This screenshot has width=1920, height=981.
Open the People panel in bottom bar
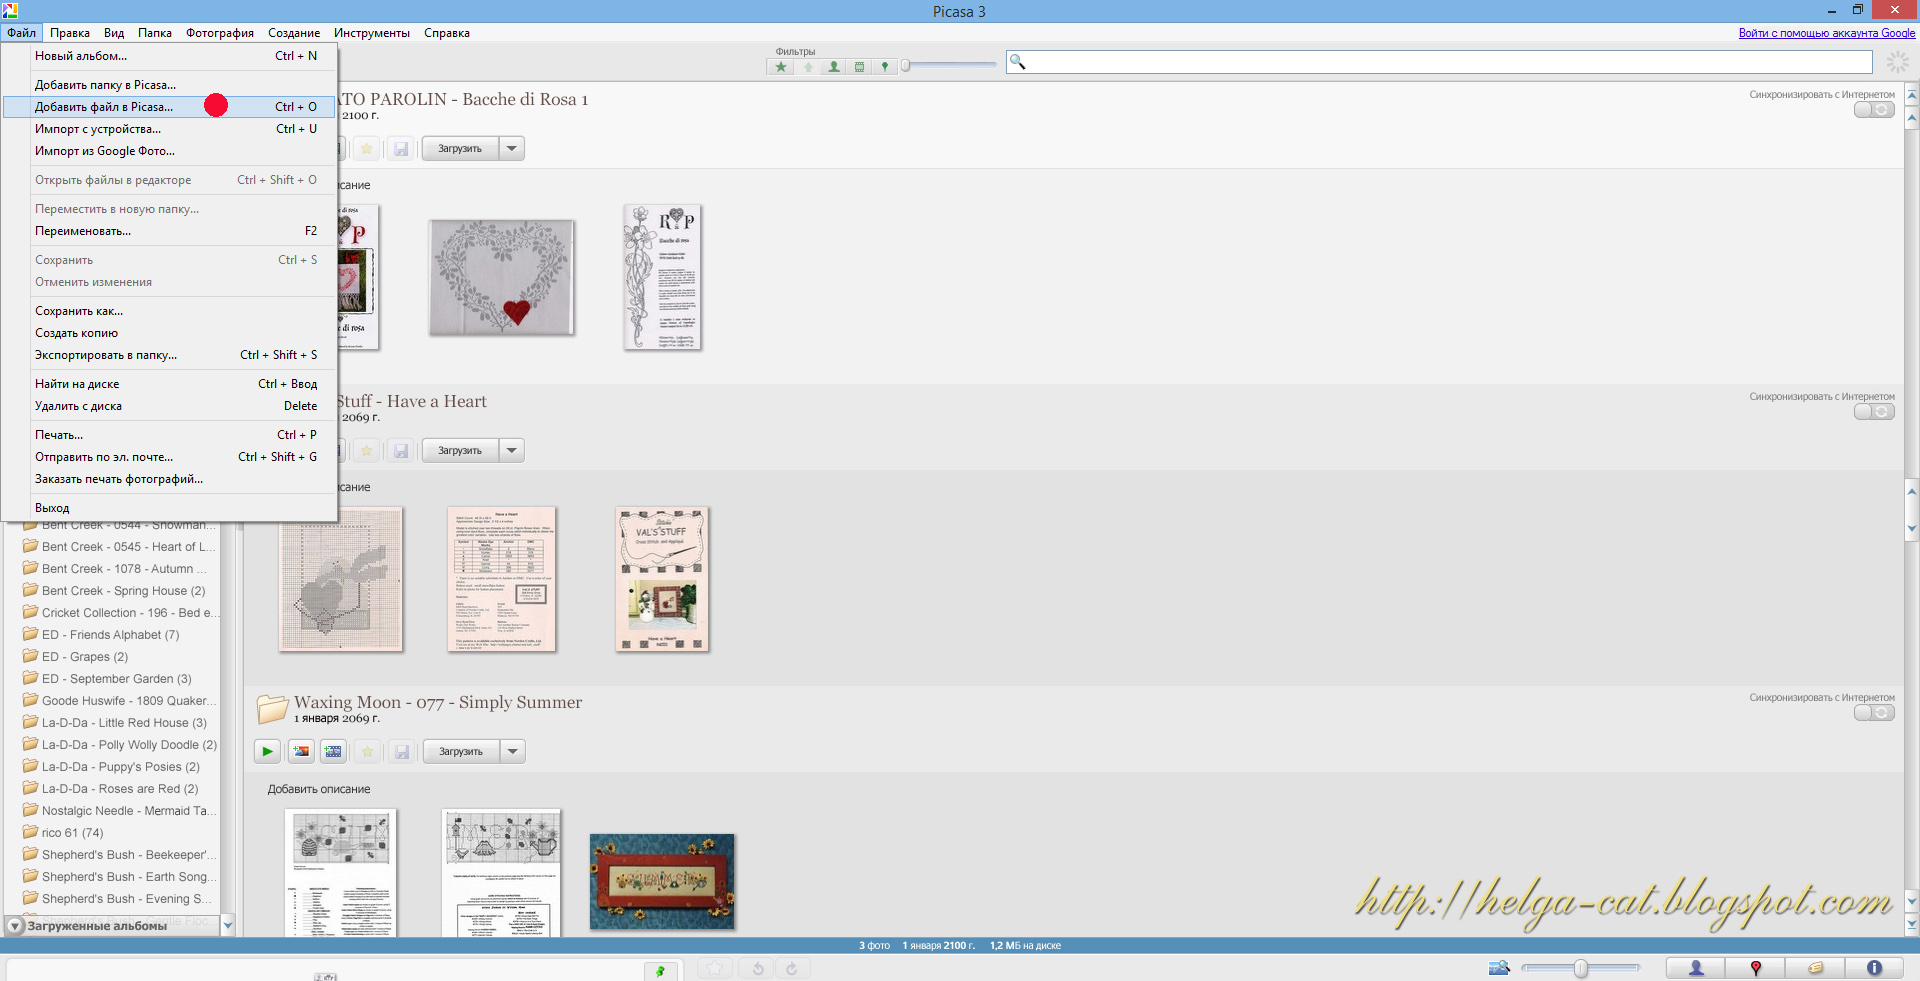tap(1696, 968)
